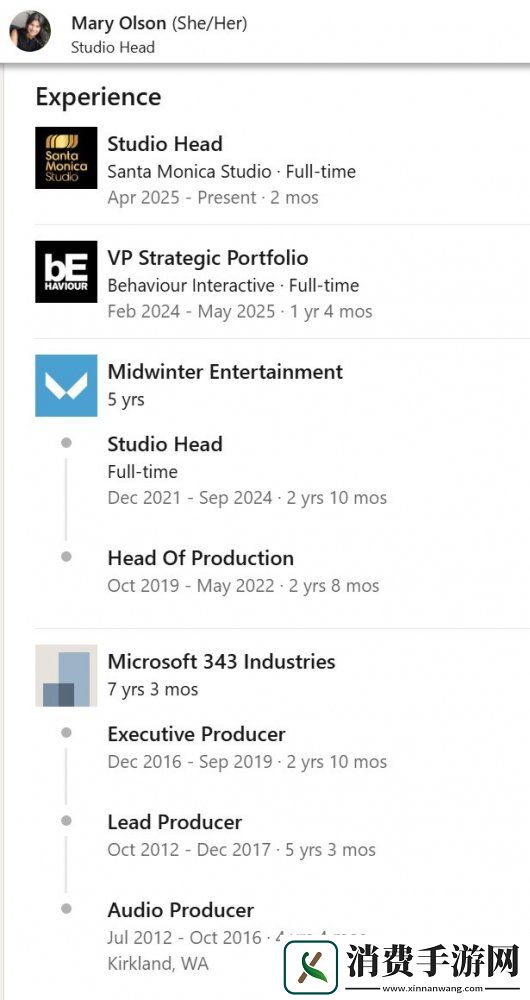Viewport: 530px width, 1000px height.
Task: Open the Studio Head job at Santa Monica
Action: click(x=165, y=143)
